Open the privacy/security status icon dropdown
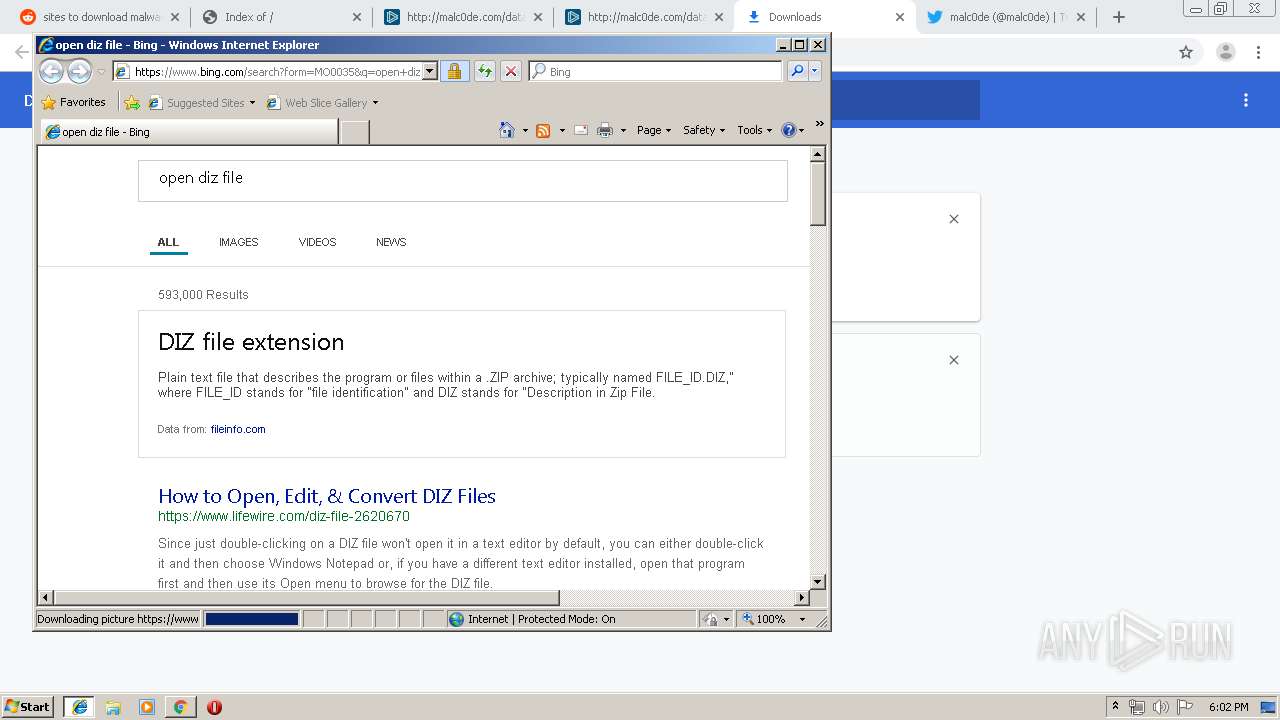Image resolution: width=1280 pixels, height=720 pixels. [x=716, y=619]
